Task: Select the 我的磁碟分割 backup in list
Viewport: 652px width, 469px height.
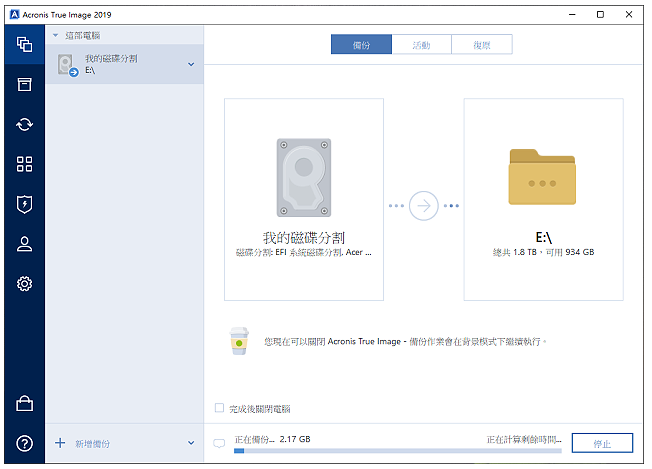Action: coord(124,64)
